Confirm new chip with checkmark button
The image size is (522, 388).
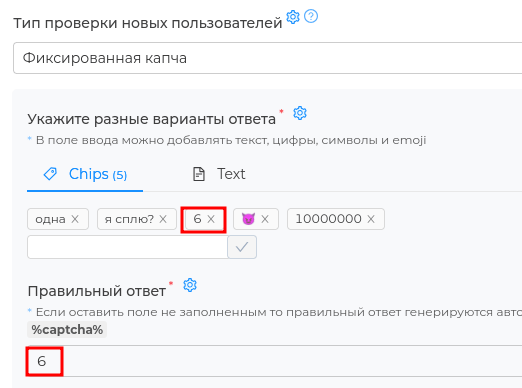pyautogui.click(x=242, y=247)
